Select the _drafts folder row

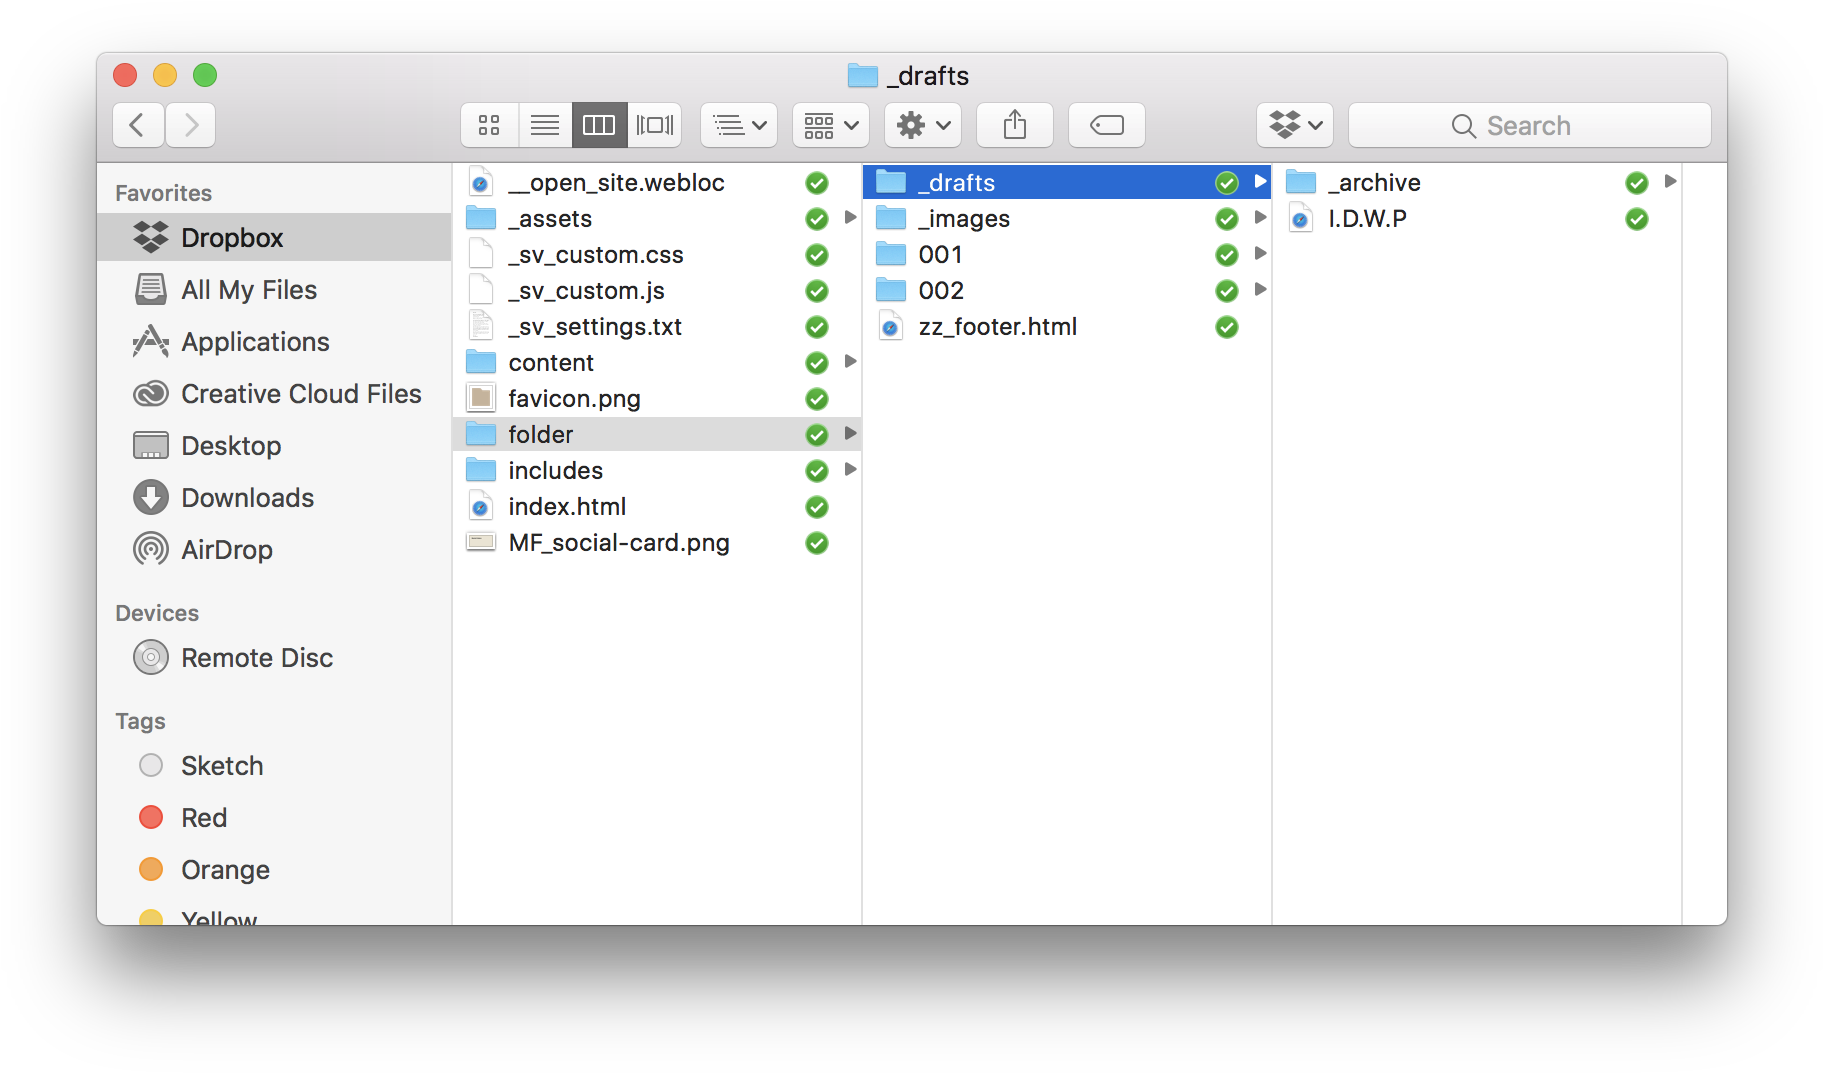click(1067, 183)
